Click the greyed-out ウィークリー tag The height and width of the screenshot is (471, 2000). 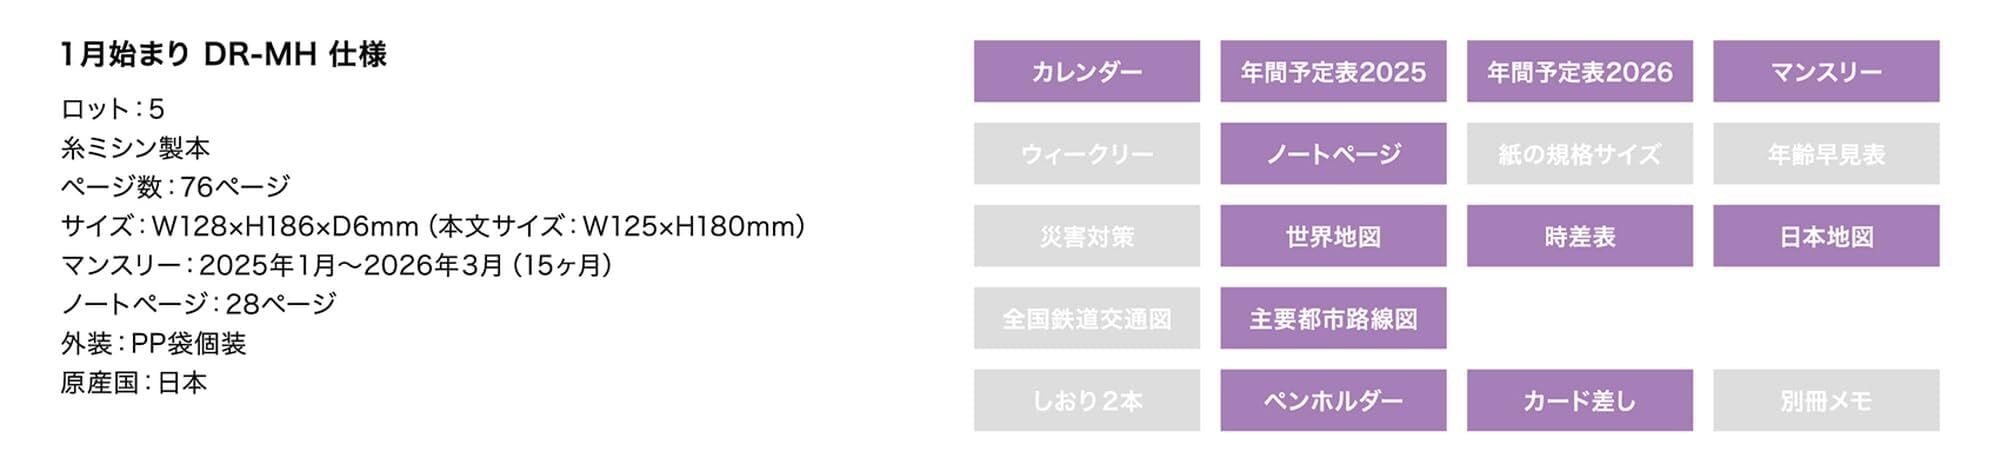[1086, 154]
